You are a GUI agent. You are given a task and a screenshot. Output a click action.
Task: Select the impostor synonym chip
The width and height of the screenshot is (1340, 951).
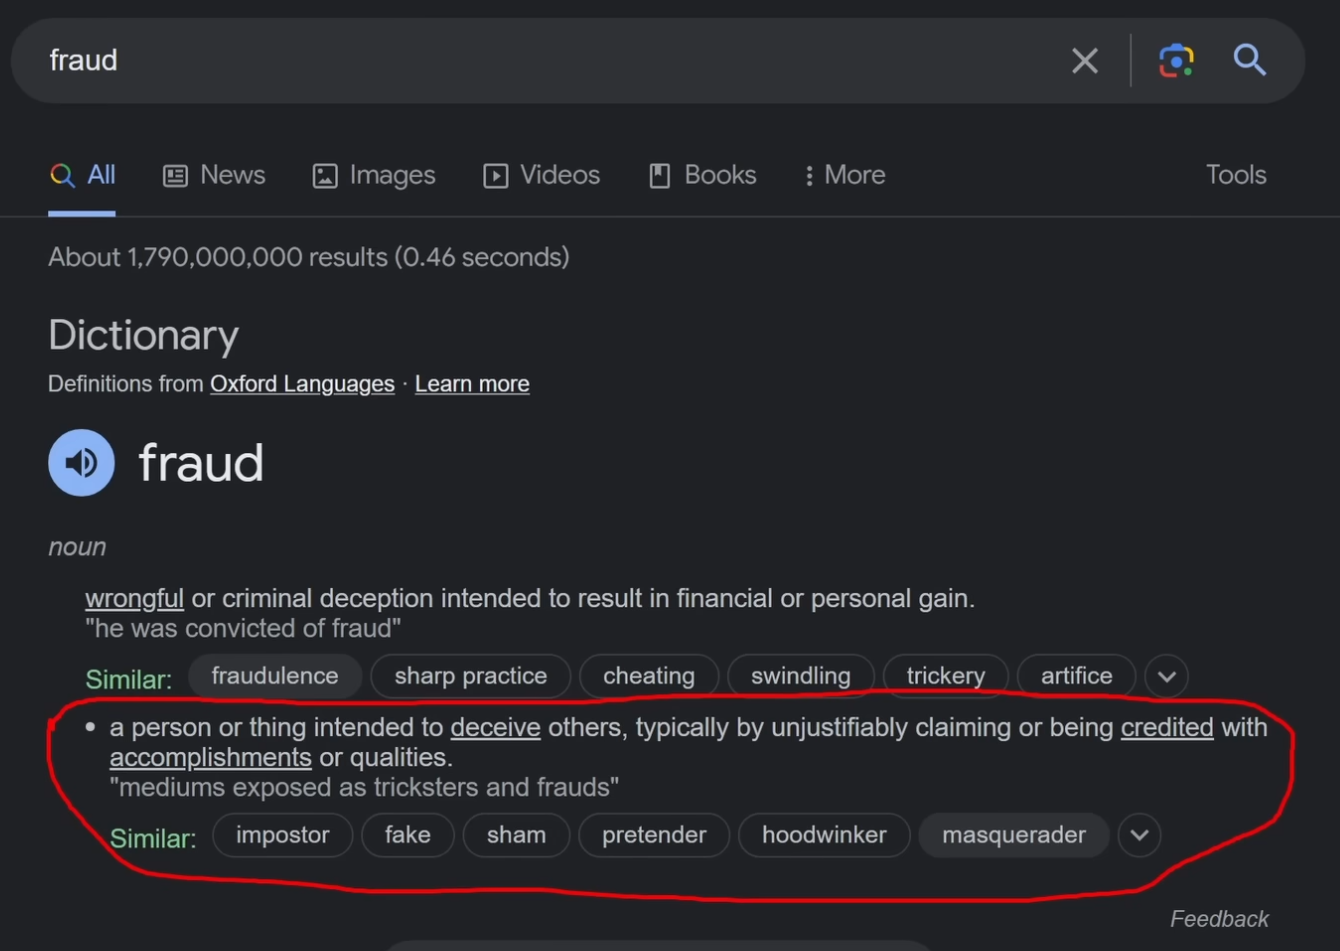pyautogui.click(x=283, y=835)
